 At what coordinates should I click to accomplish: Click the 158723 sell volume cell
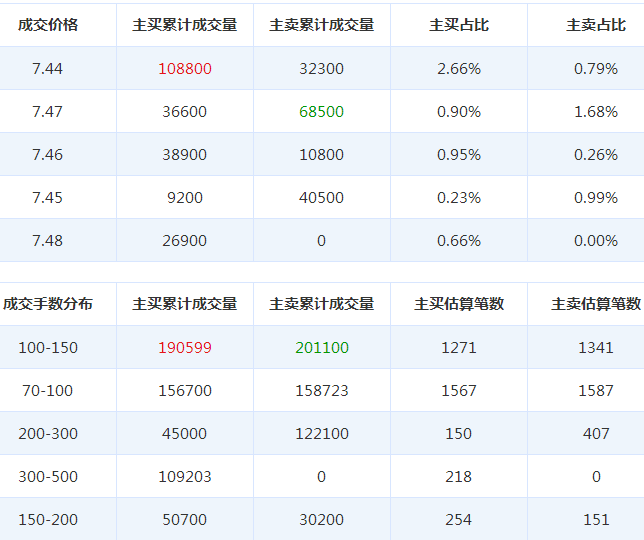[x=322, y=391]
